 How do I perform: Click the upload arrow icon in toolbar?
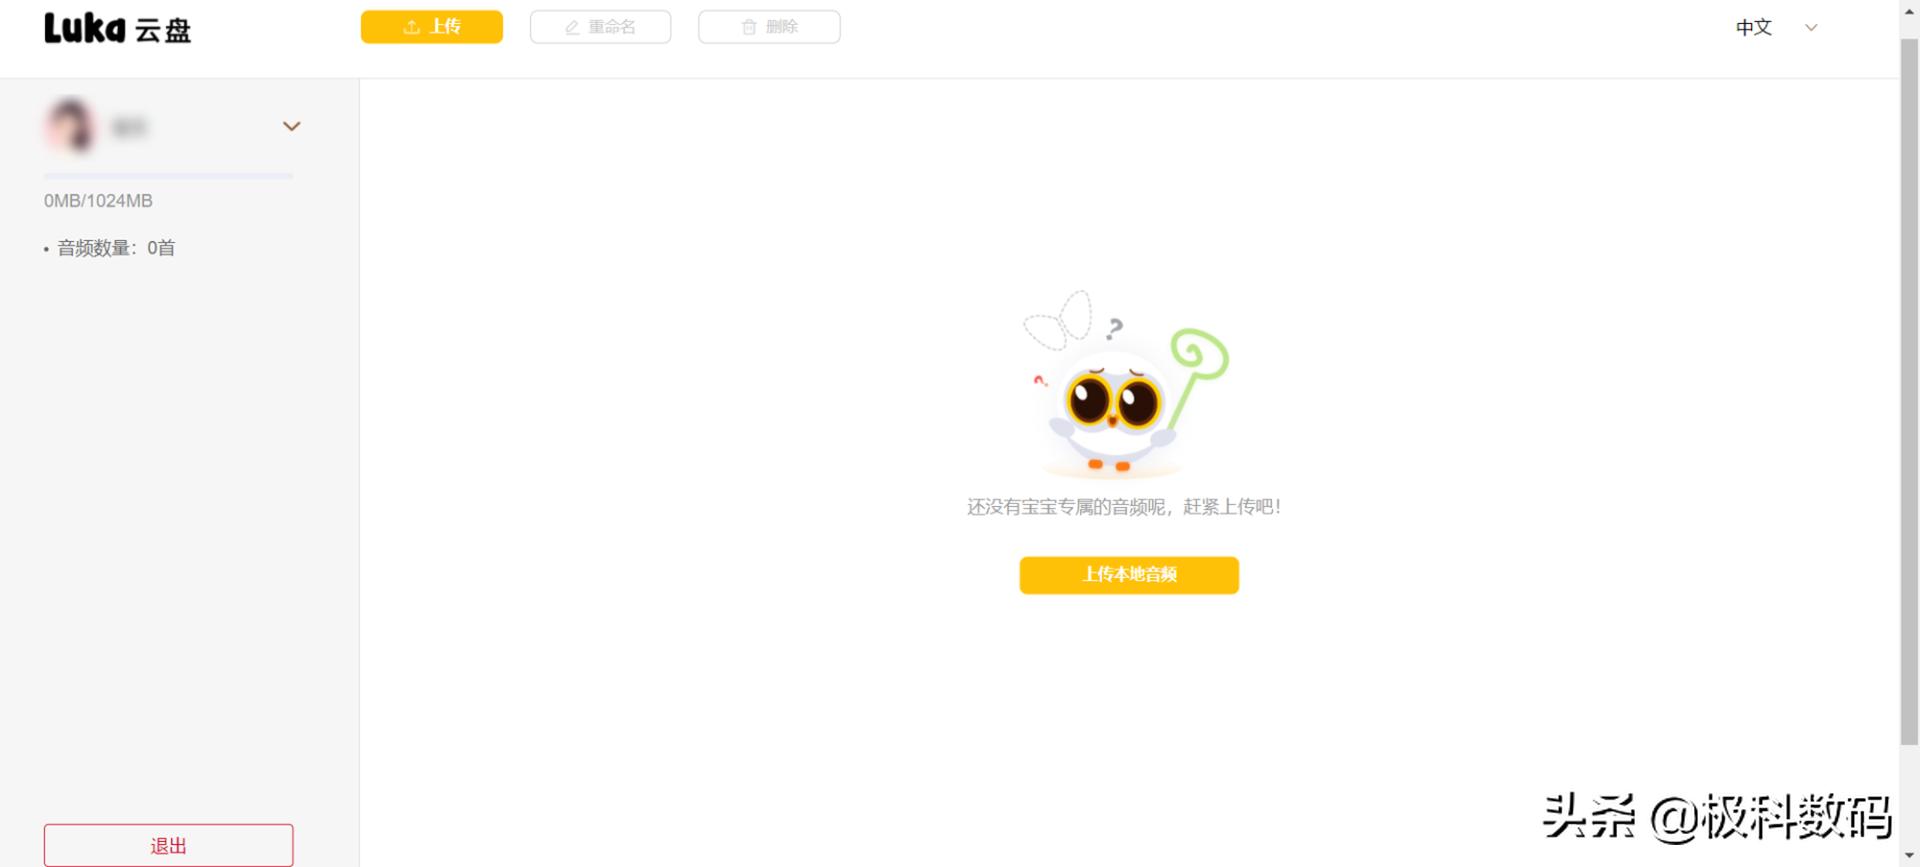(411, 27)
